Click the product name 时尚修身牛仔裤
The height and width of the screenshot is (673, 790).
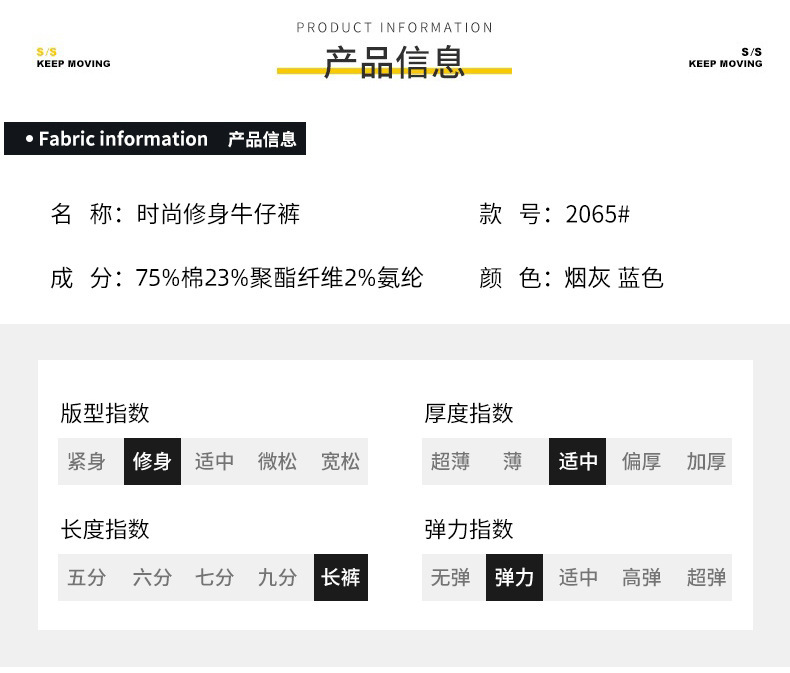[218, 214]
